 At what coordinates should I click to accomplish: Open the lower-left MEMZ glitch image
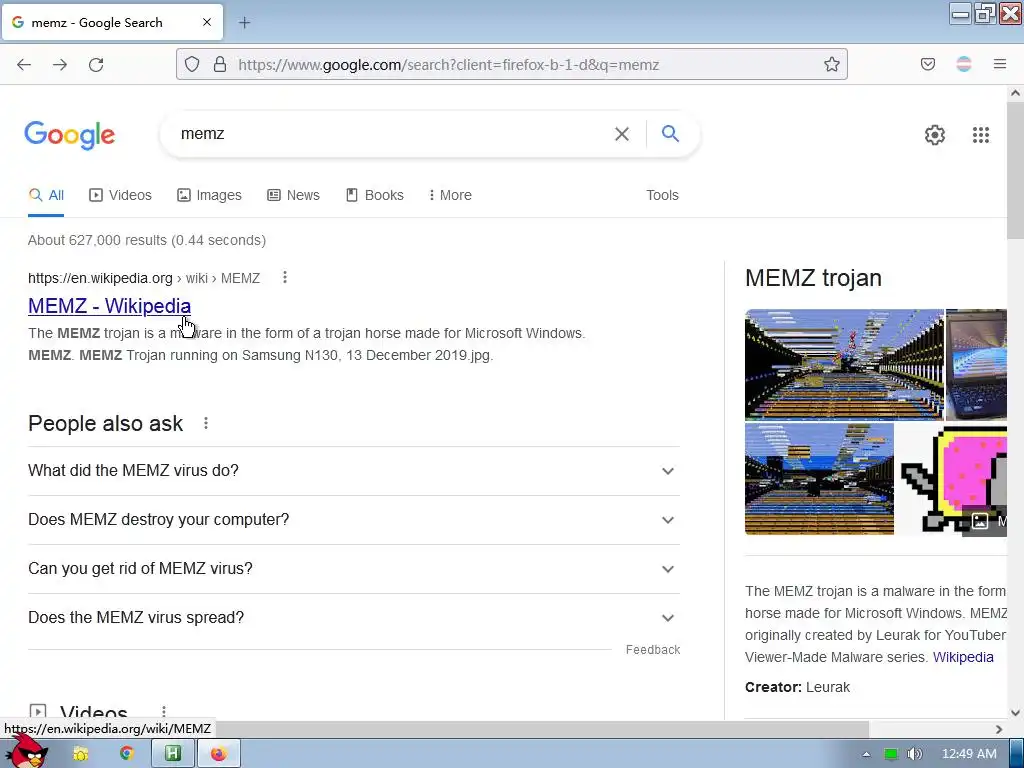[819, 479]
